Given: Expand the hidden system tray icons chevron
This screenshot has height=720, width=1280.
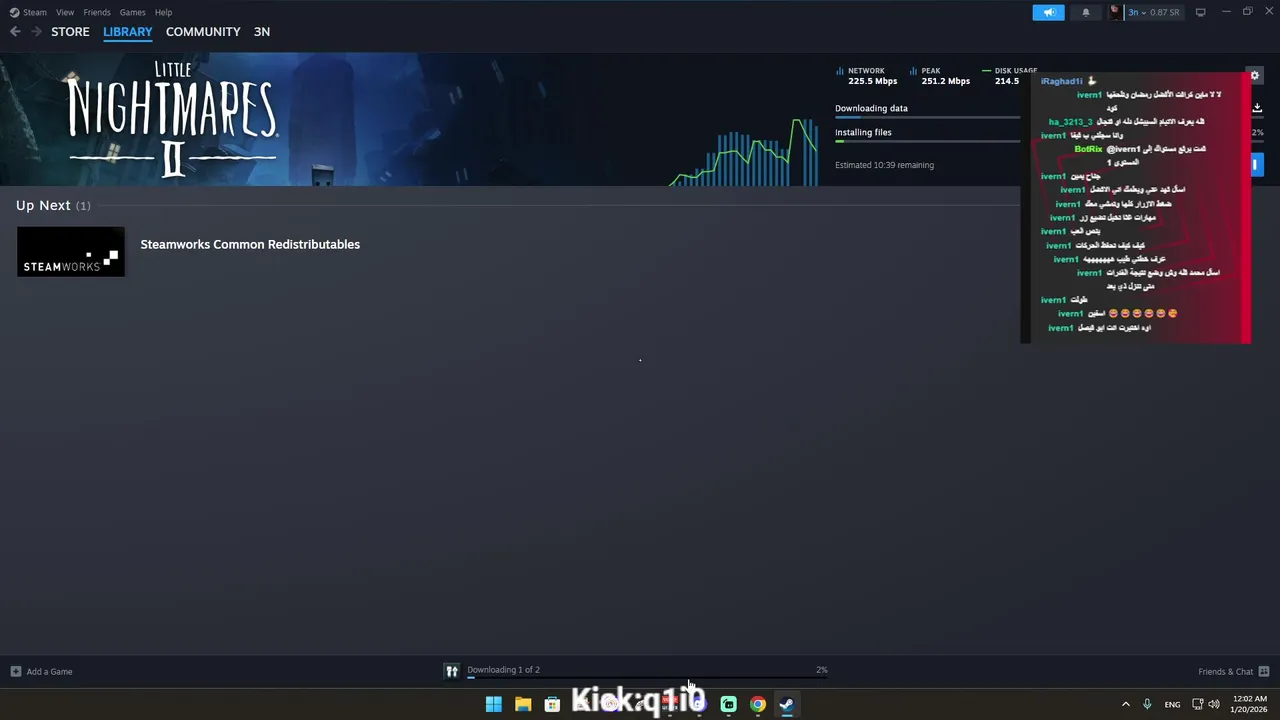Looking at the screenshot, I should pos(1125,704).
